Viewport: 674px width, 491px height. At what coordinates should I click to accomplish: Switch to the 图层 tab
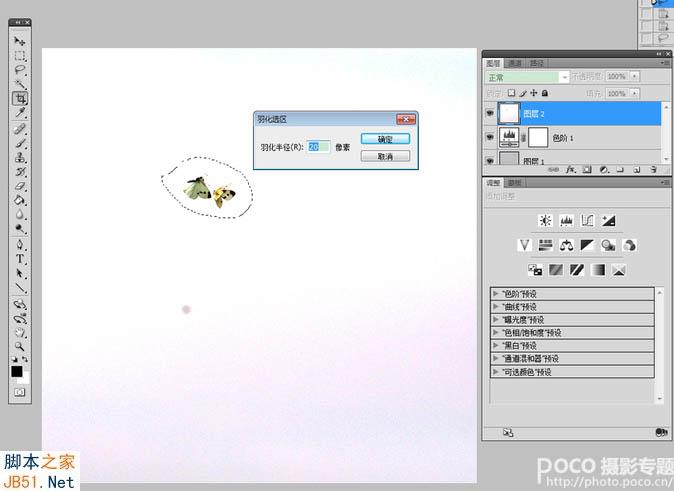click(493, 64)
